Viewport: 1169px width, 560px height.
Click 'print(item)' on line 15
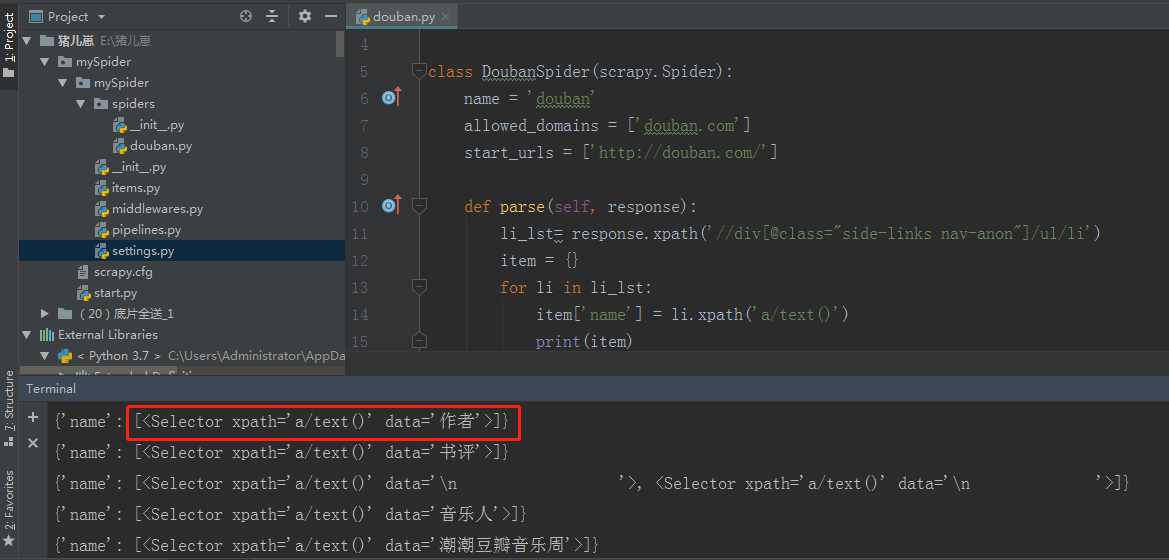[x=584, y=341]
